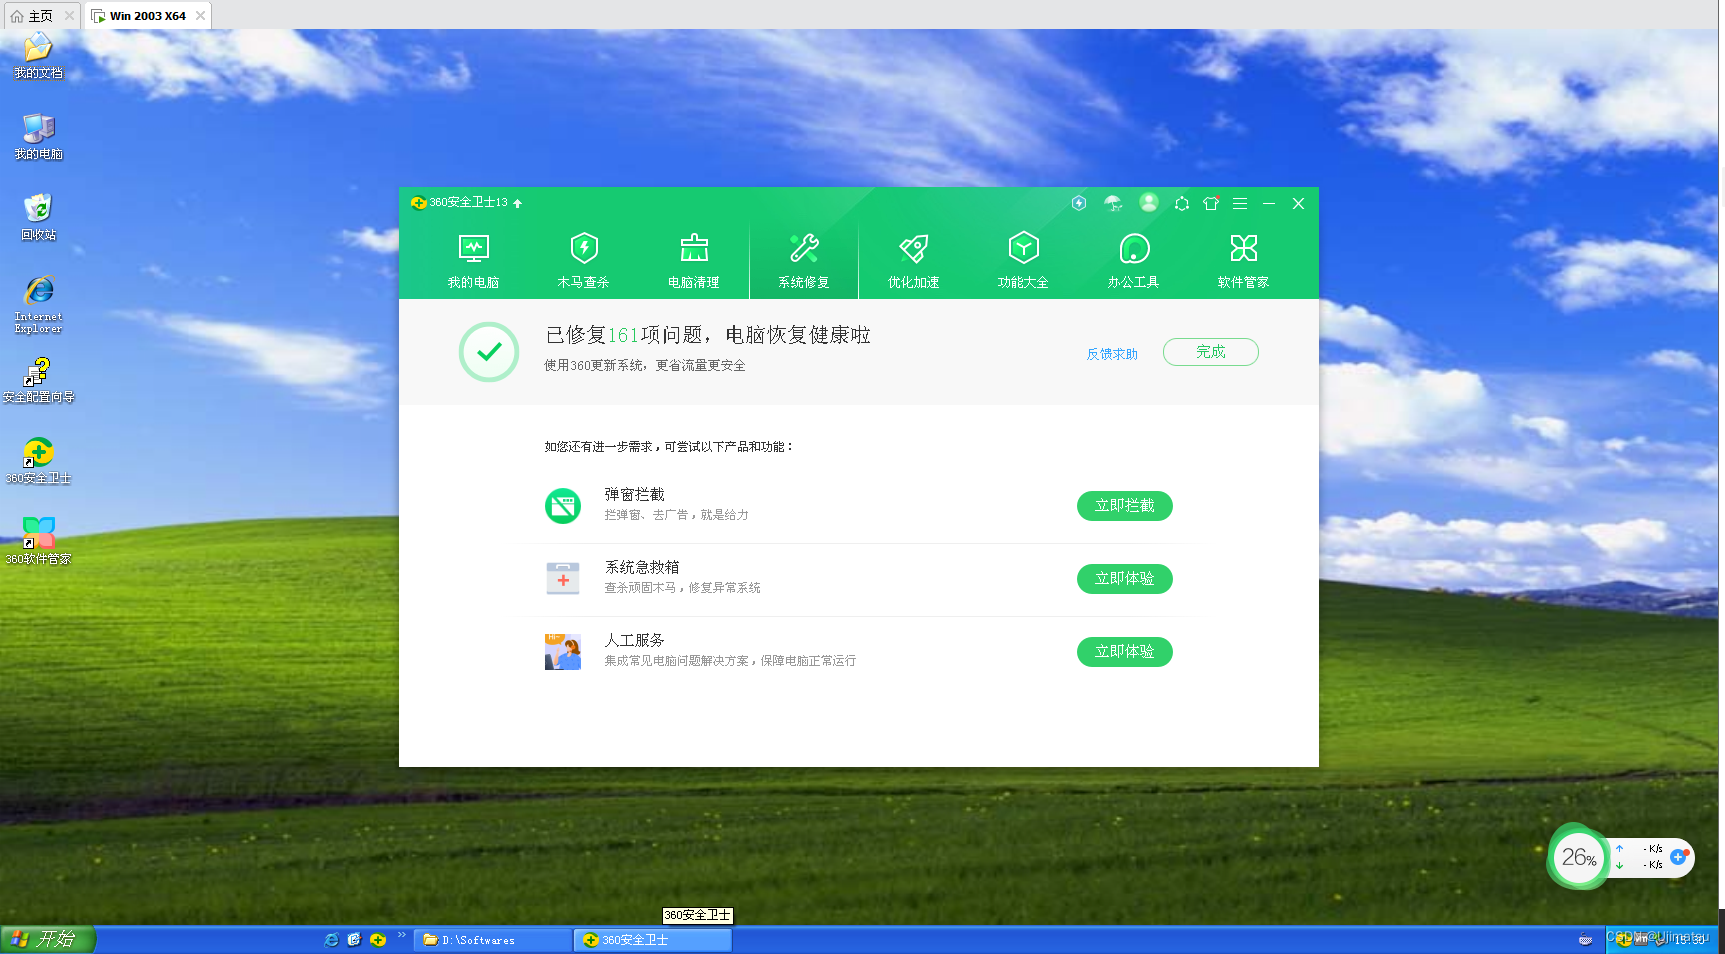Click the 360 logo in the title bar
This screenshot has width=1725, height=954.
point(419,202)
